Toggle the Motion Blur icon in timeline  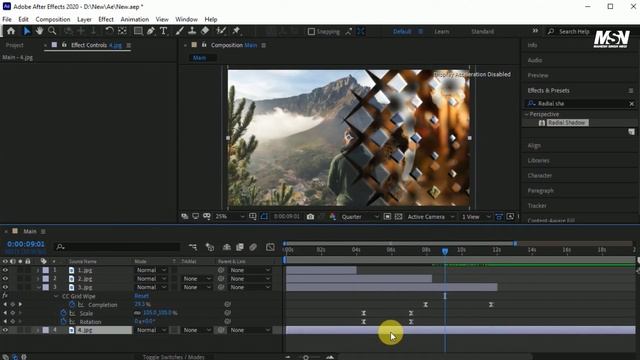[253, 247]
